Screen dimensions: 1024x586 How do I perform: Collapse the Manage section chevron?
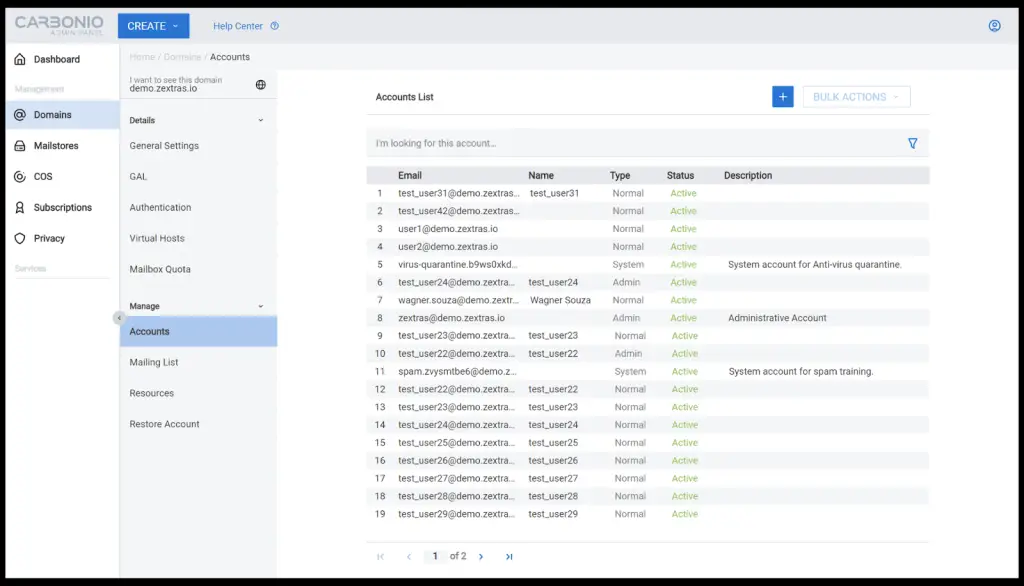coord(261,306)
